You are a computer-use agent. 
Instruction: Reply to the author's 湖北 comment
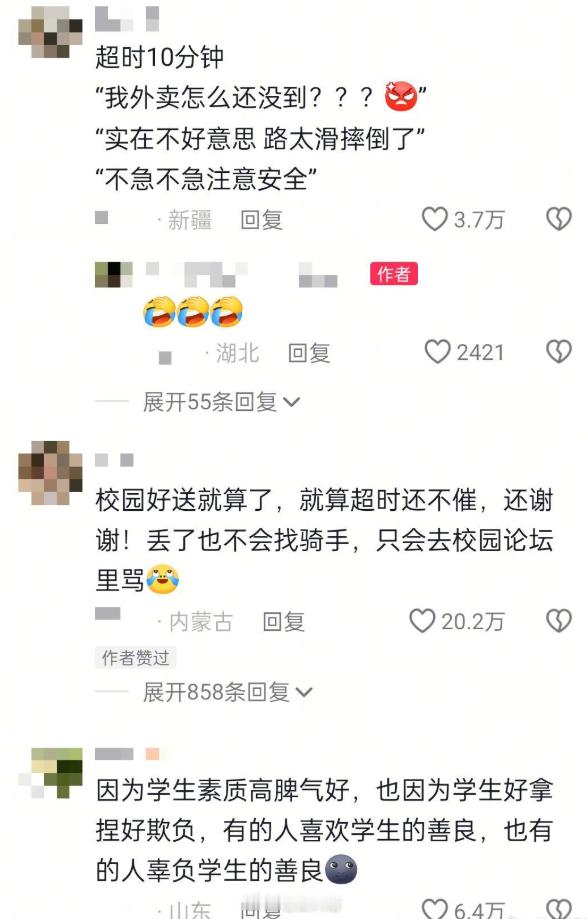(309, 353)
